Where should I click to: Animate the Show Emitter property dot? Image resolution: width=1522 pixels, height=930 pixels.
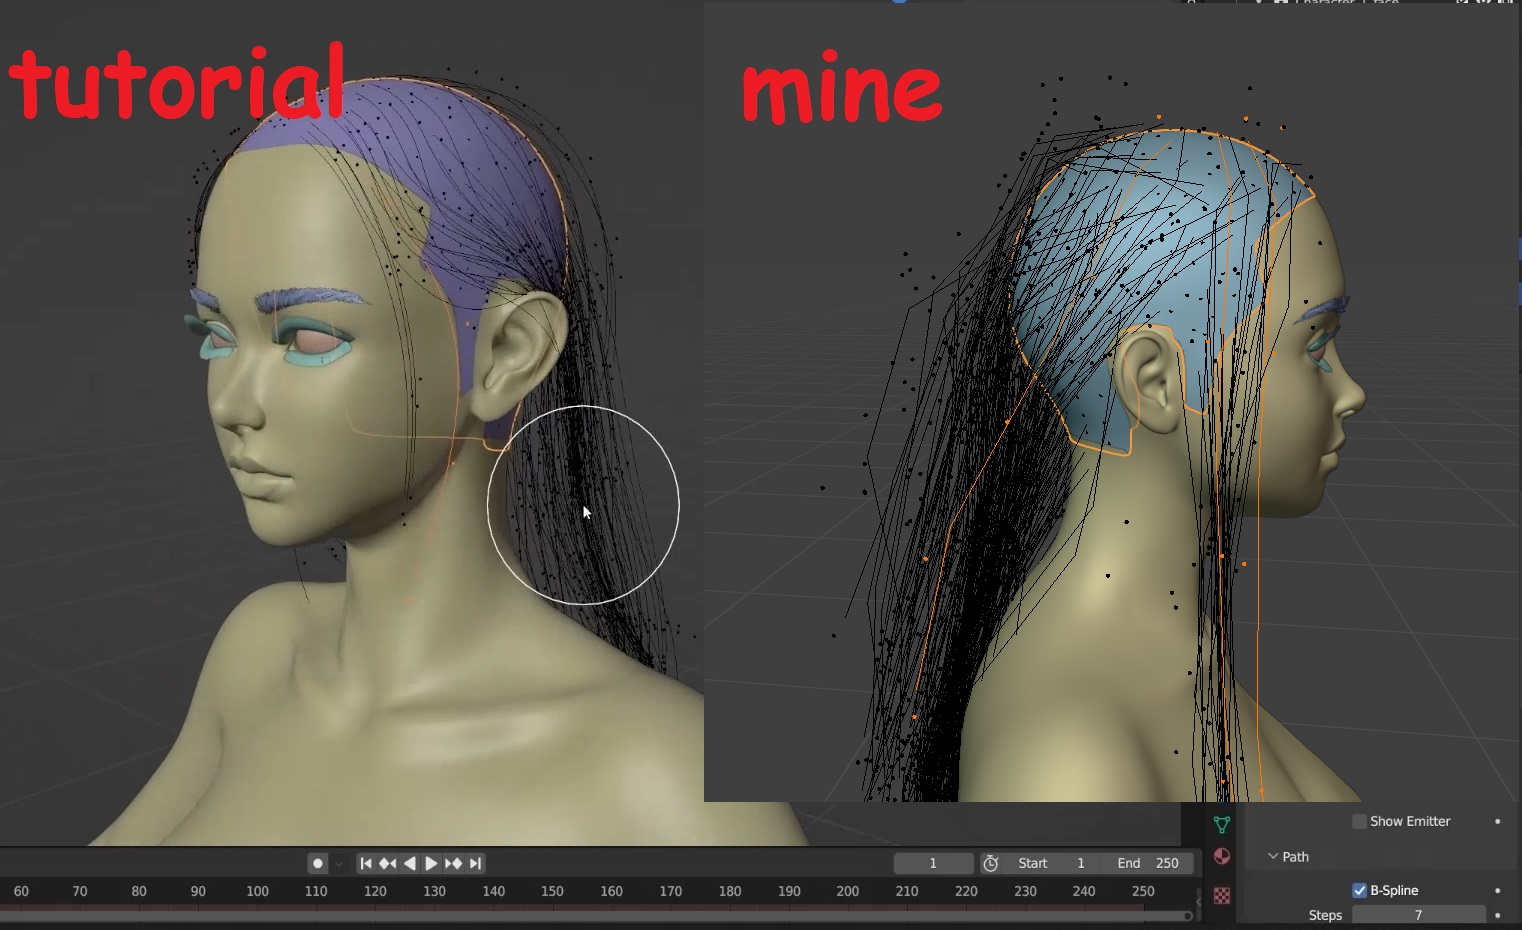pyautogui.click(x=1497, y=821)
